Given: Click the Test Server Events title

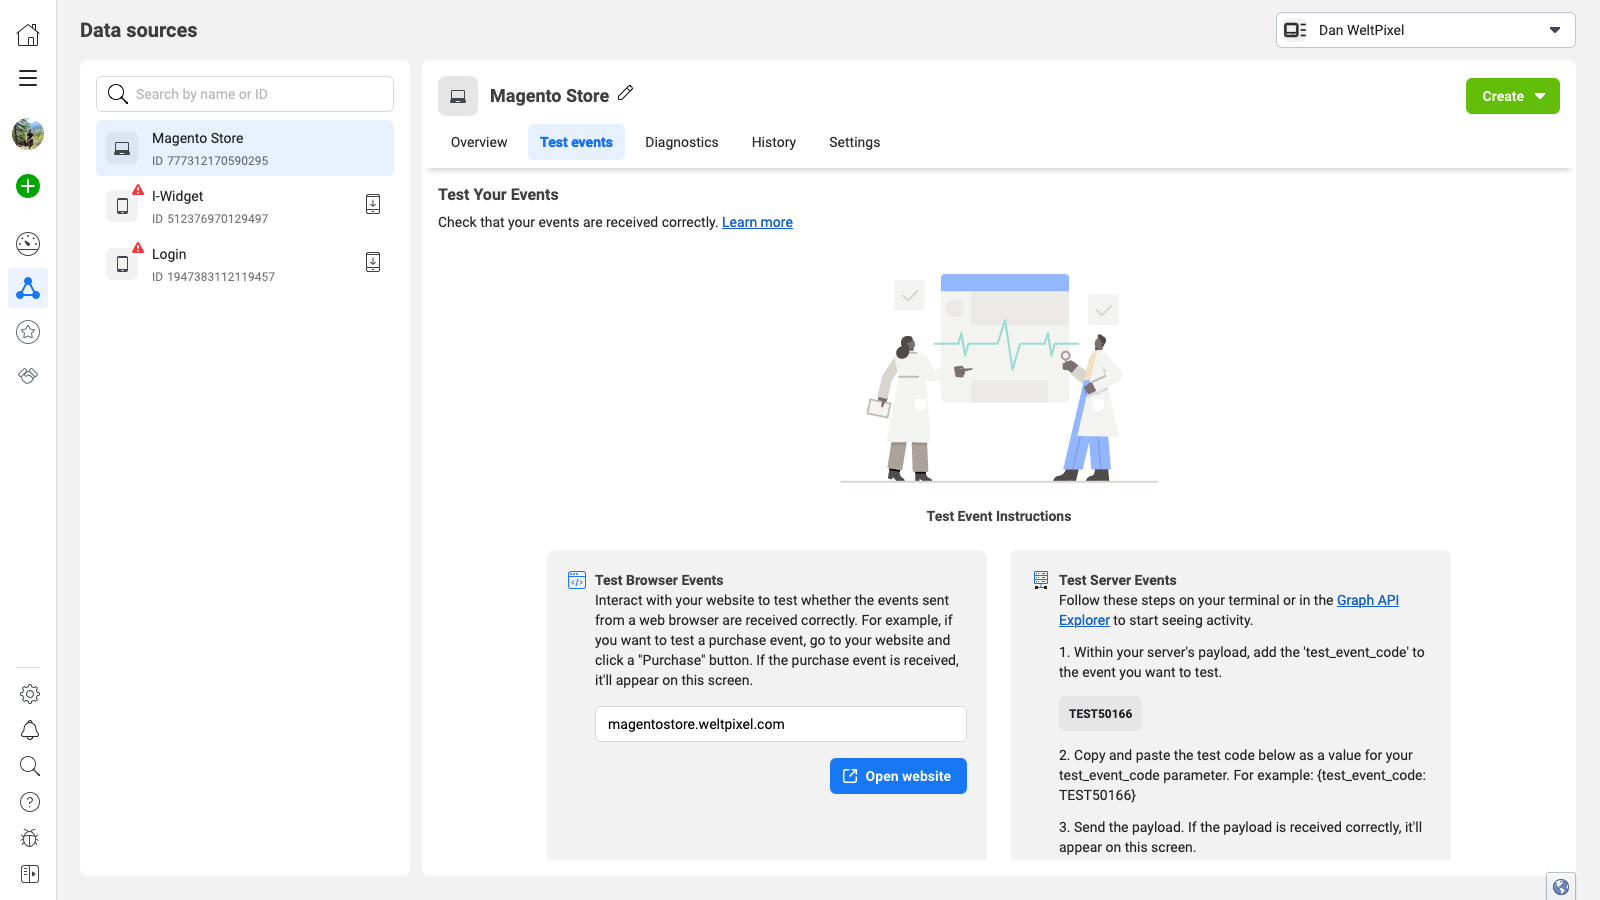Looking at the screenshot, I should point(1118,580).
